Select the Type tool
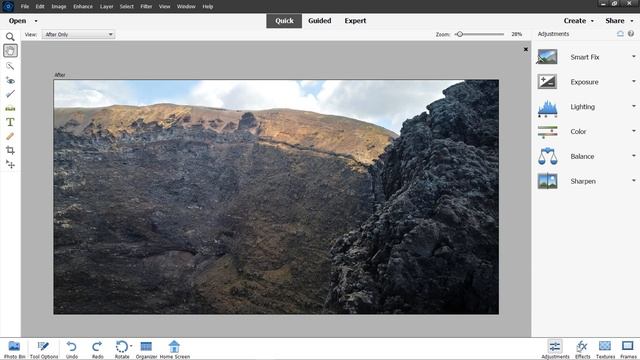 [x=10, y=122]
